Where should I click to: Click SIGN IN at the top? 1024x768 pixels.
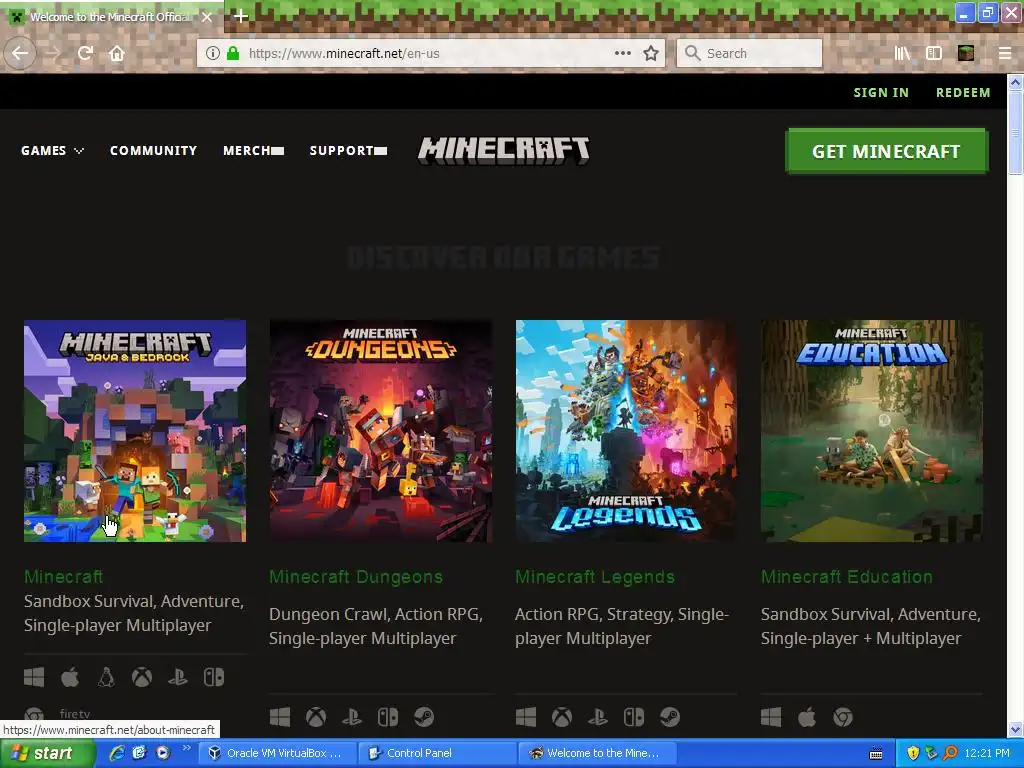pyautogui.click(x=881, y=92)
